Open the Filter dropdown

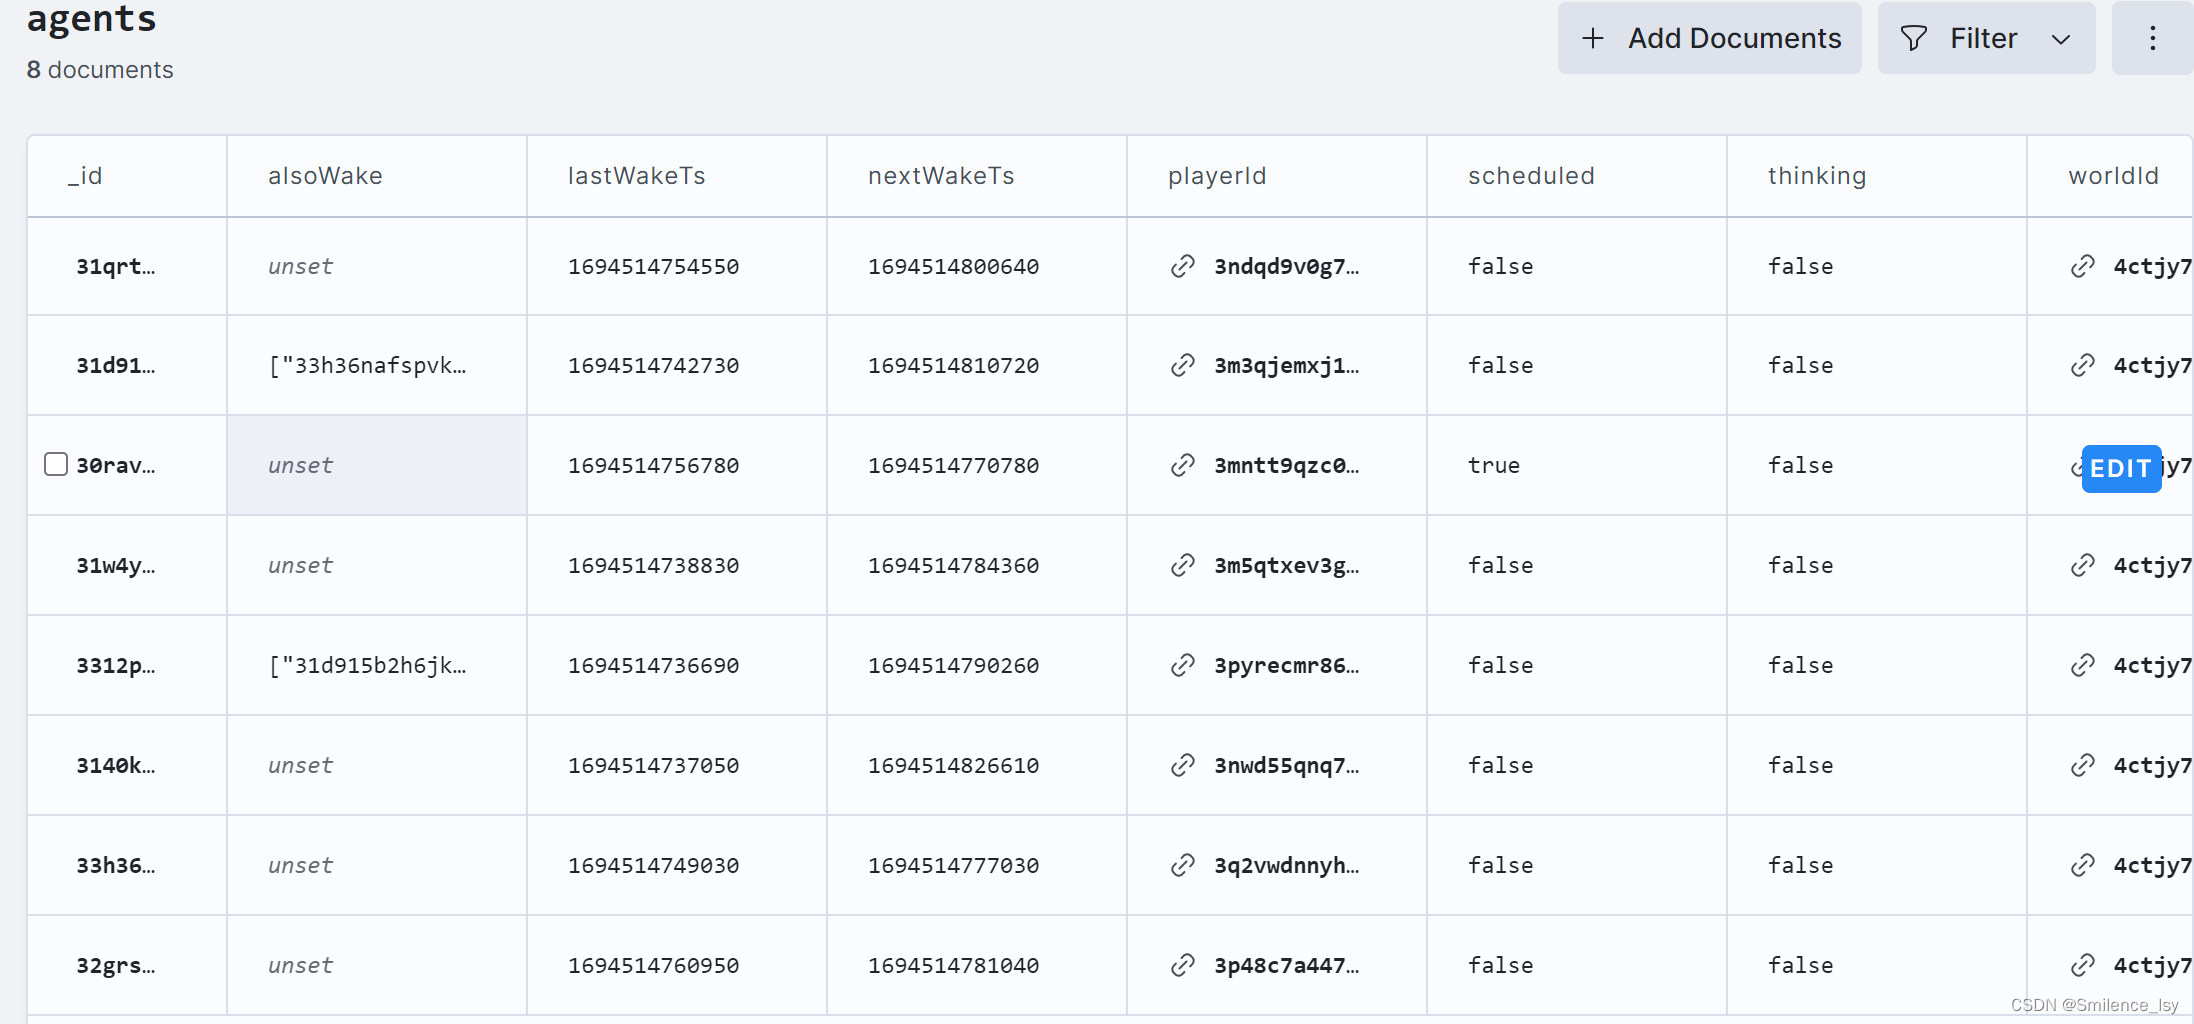[x=1986, y=38]
